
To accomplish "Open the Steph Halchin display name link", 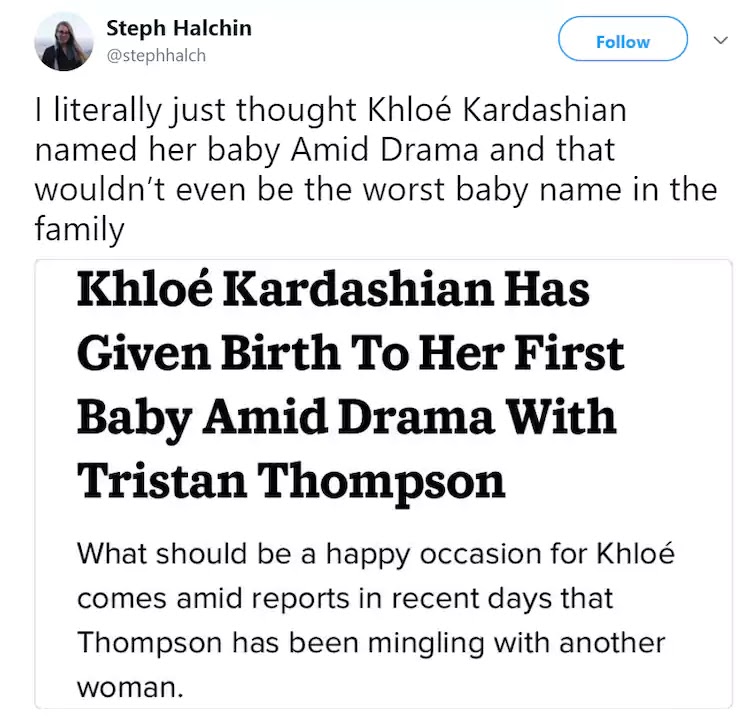I will [179, 28].
